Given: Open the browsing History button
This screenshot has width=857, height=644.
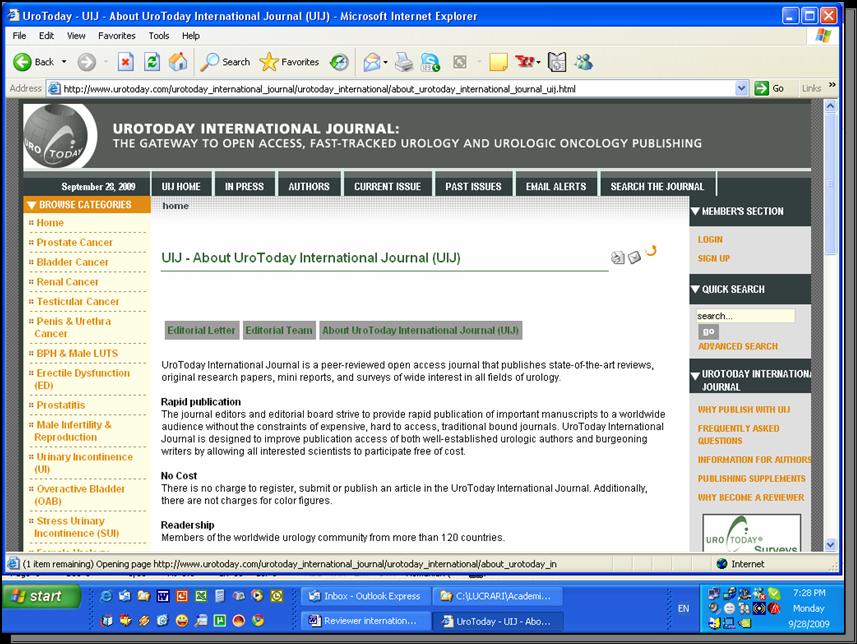Looking at the screenshot, I should tap(339, 62).
